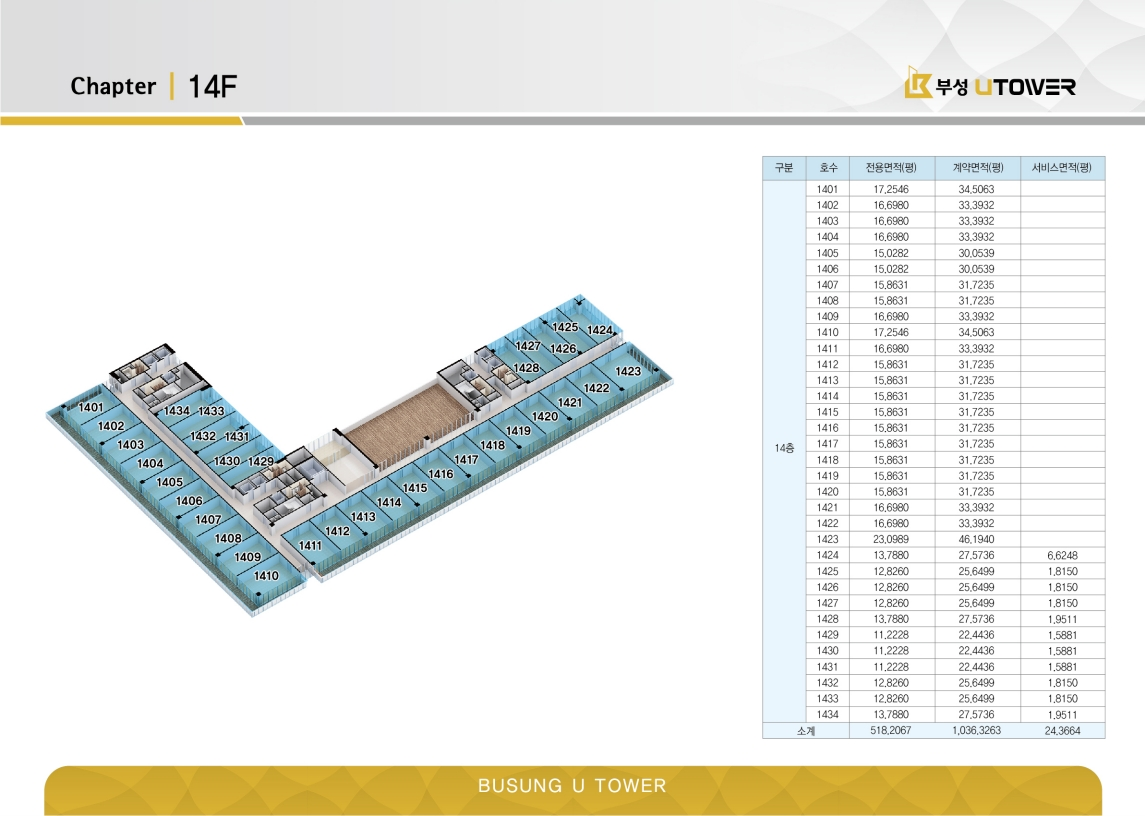Click service area value '6.6248'
1145x816 pixels.
(x=1062, y=555)
